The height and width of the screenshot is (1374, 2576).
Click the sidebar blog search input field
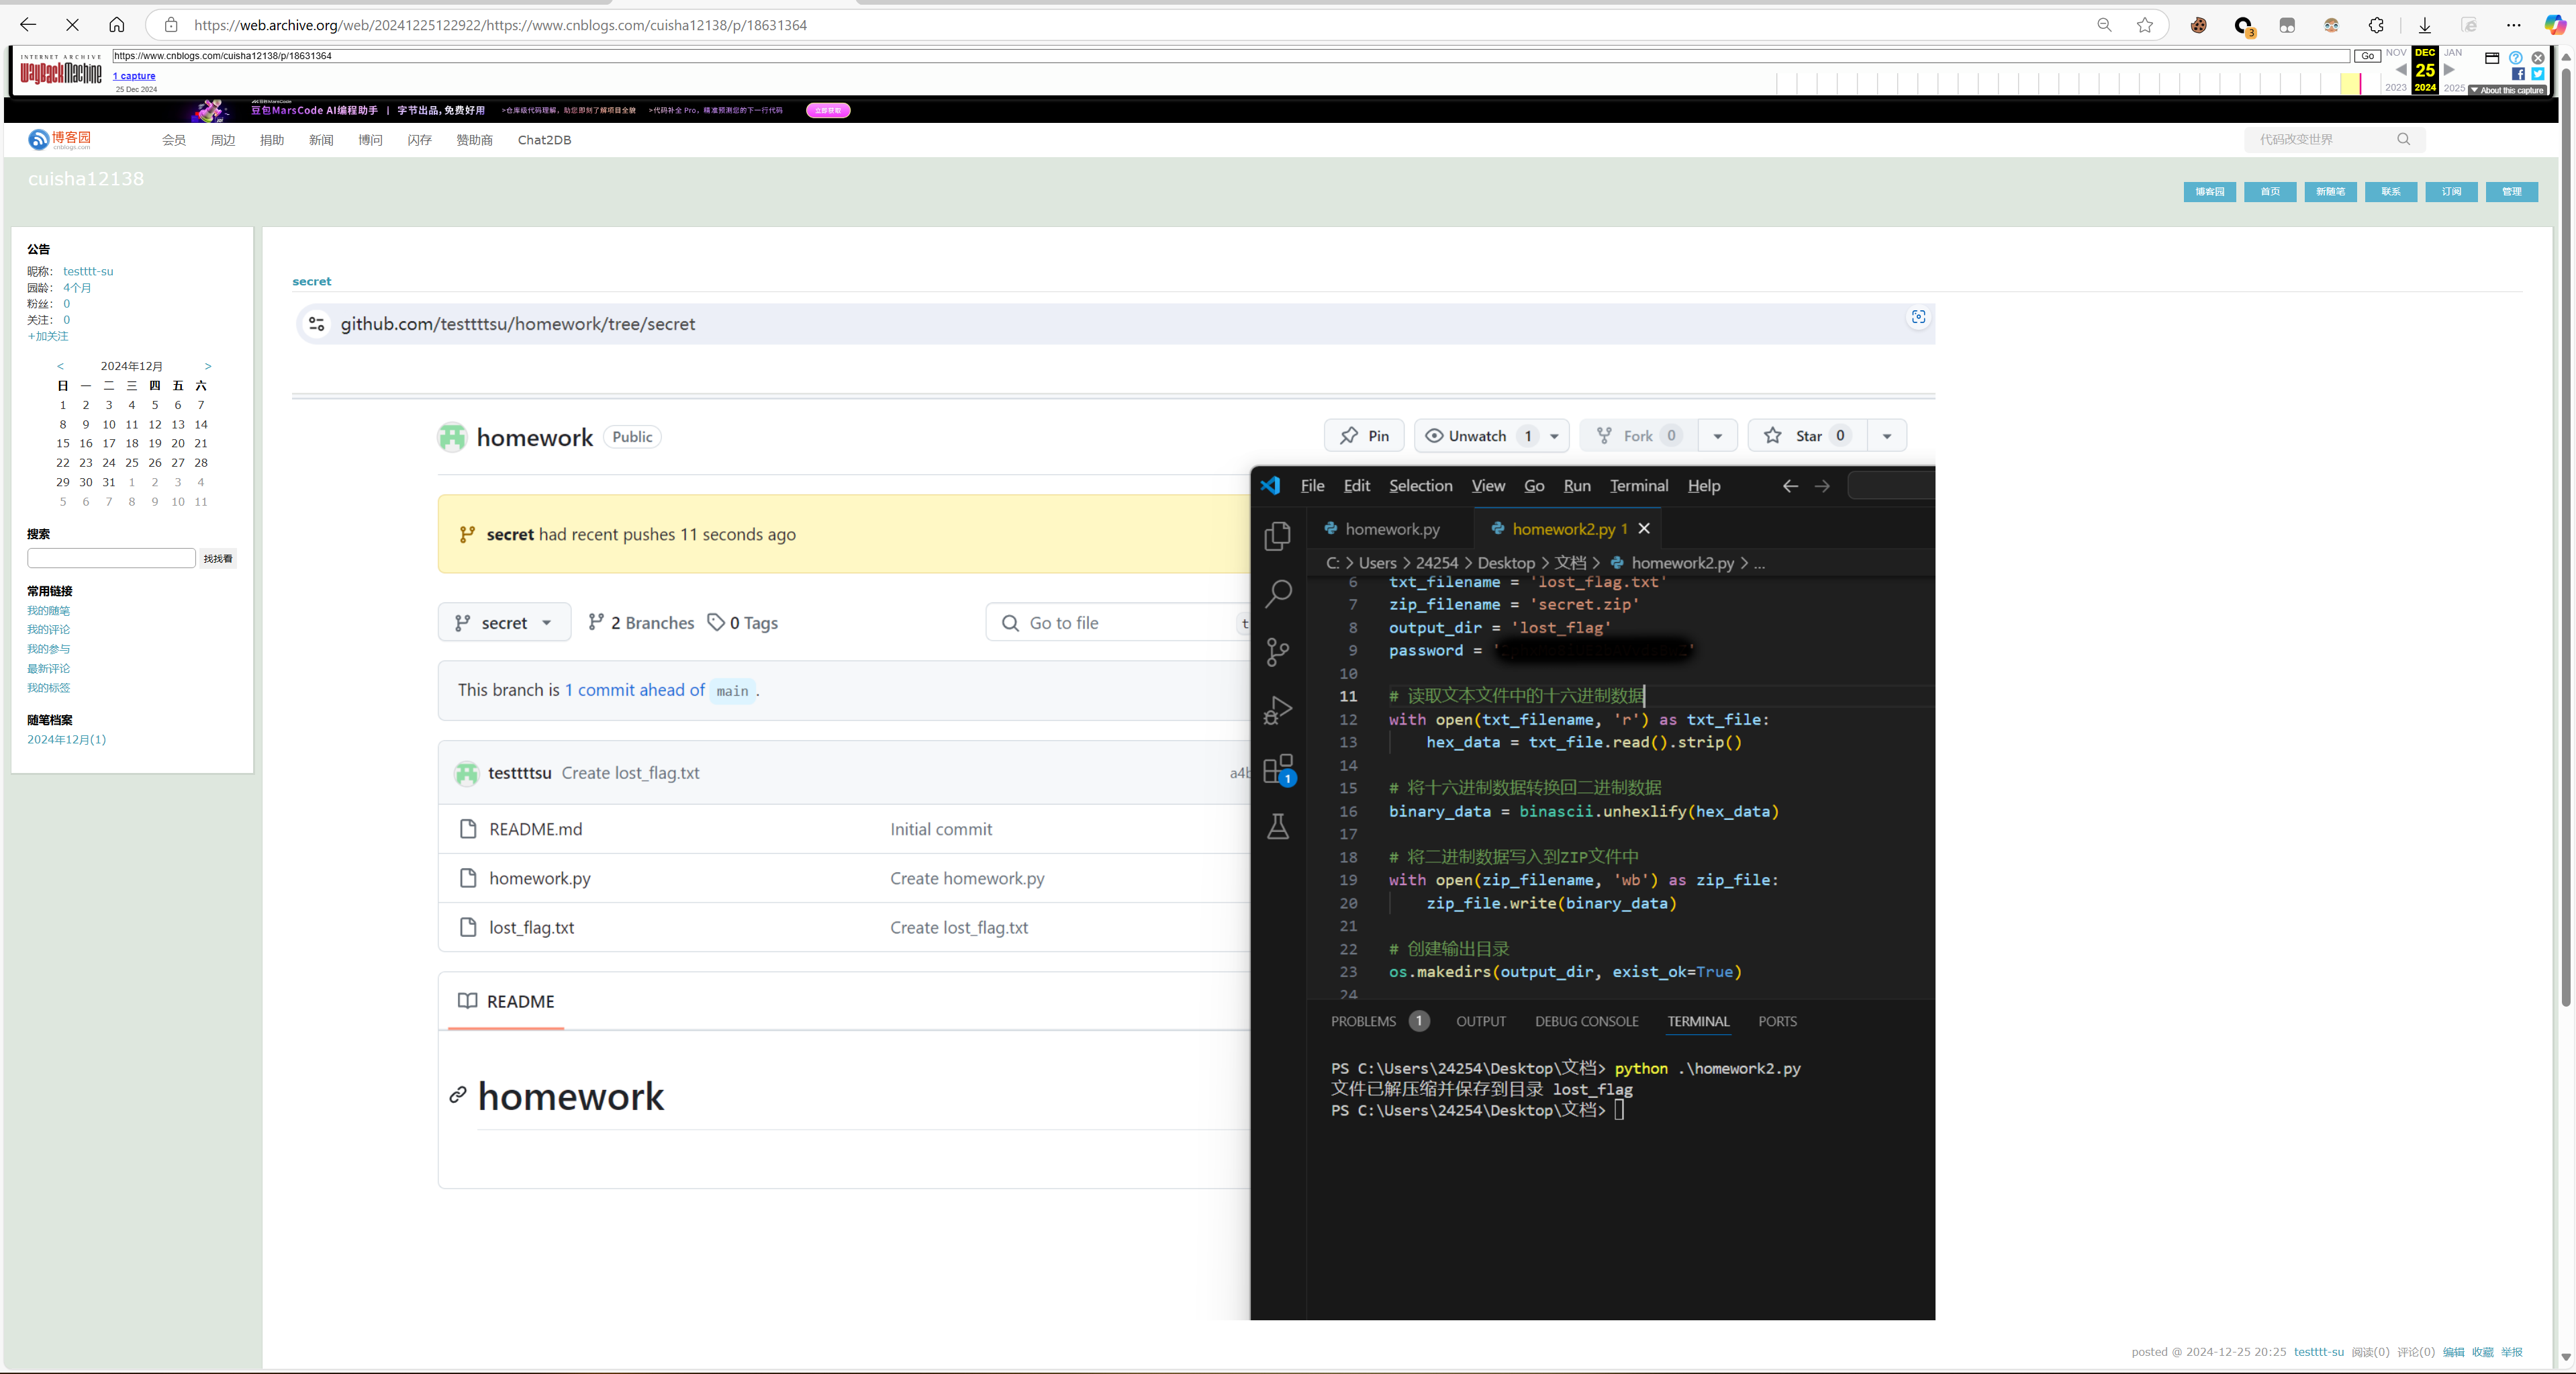tap(111, 558)
